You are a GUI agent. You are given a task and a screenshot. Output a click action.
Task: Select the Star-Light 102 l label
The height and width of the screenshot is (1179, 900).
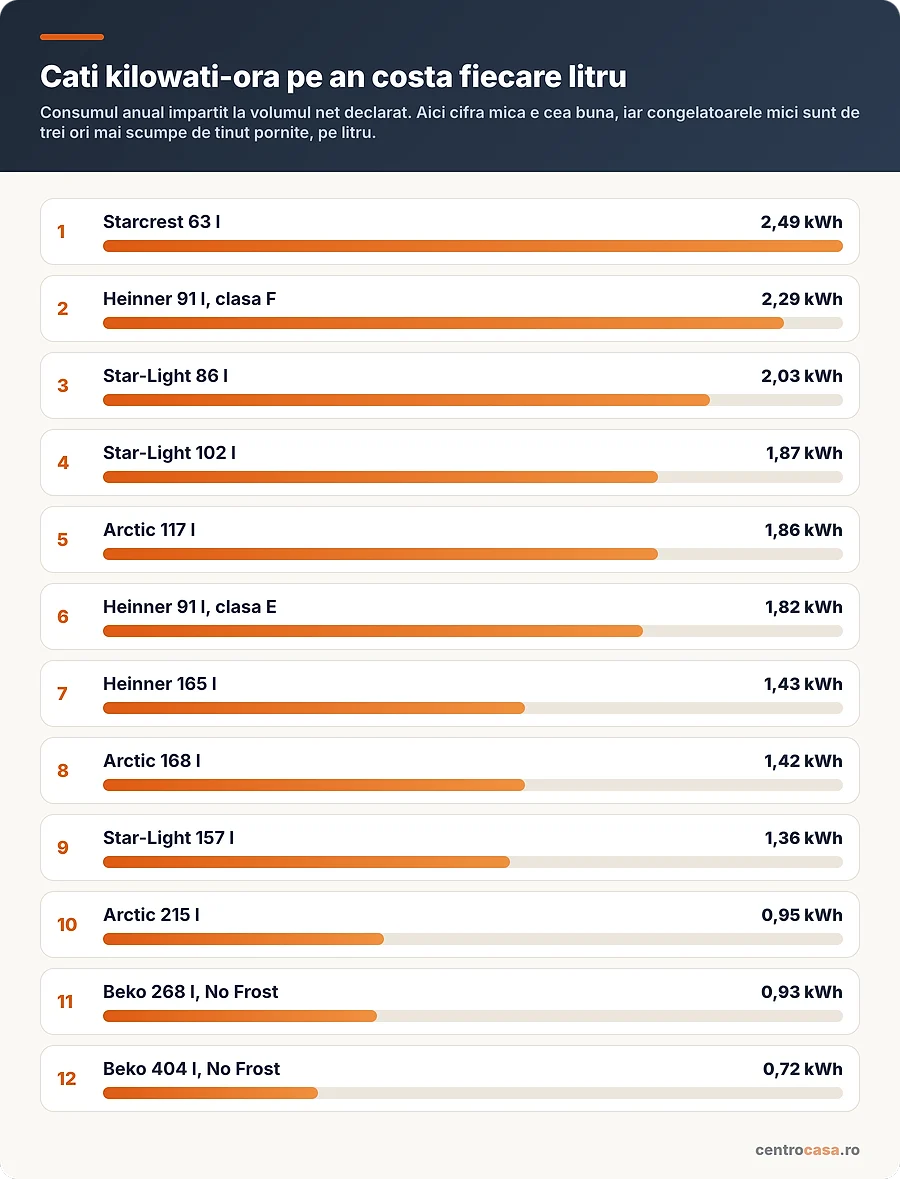169,453
